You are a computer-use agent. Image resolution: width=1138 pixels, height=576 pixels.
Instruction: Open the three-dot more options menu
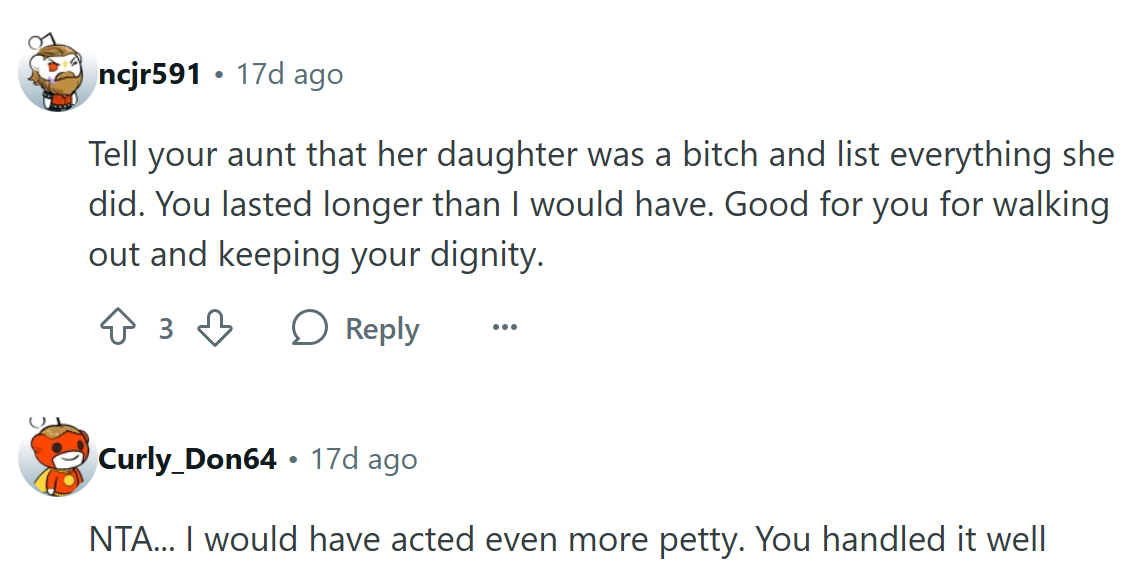click(x=505, y=328)
